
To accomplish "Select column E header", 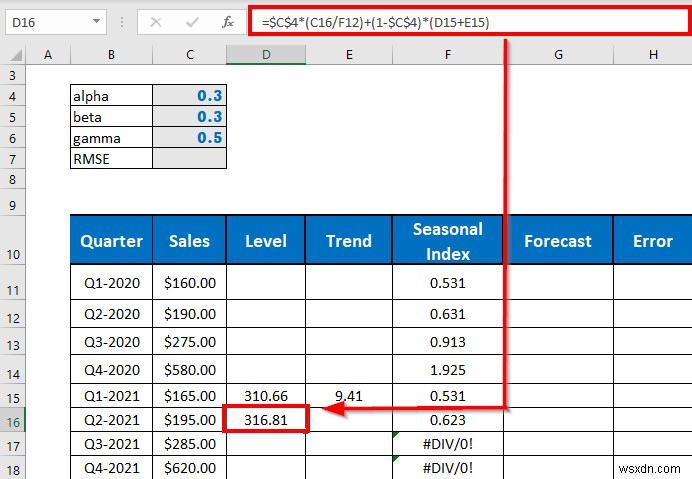I will (349, 55).
